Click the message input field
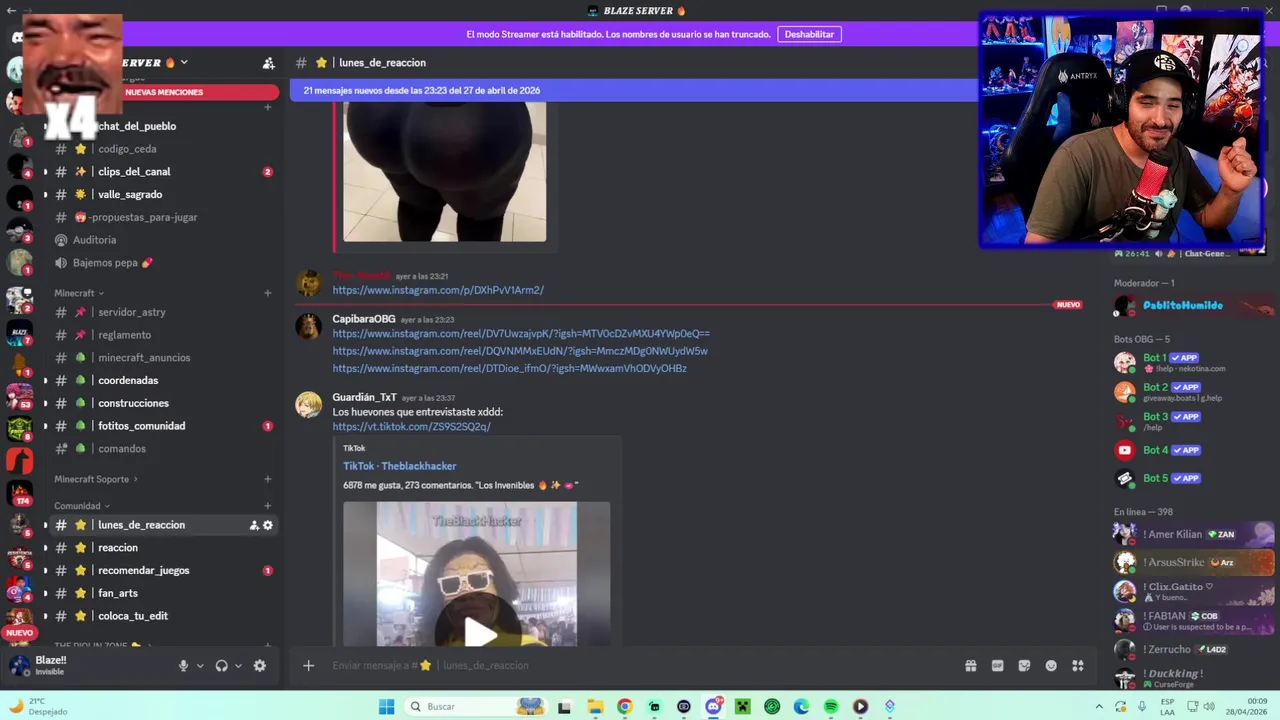The width and height of the screenshot is (1280, 720). pos(640,666)
